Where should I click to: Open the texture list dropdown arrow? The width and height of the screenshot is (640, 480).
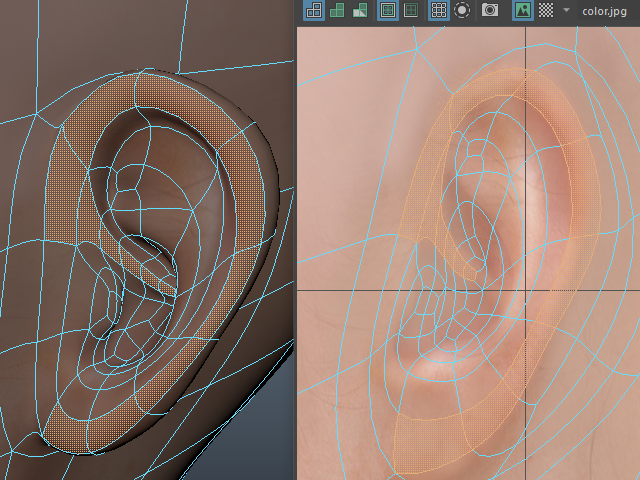[x=567, y=10]
